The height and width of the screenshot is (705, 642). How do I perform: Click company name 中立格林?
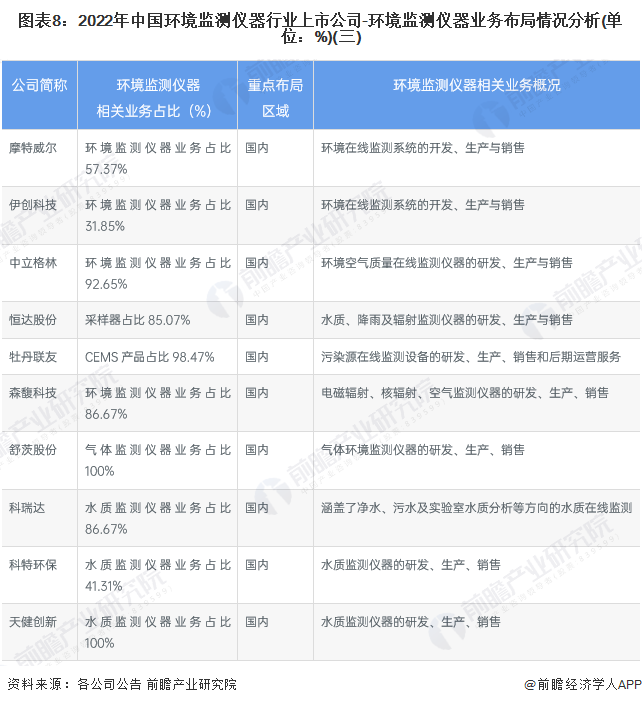click(x=33, y=263)
